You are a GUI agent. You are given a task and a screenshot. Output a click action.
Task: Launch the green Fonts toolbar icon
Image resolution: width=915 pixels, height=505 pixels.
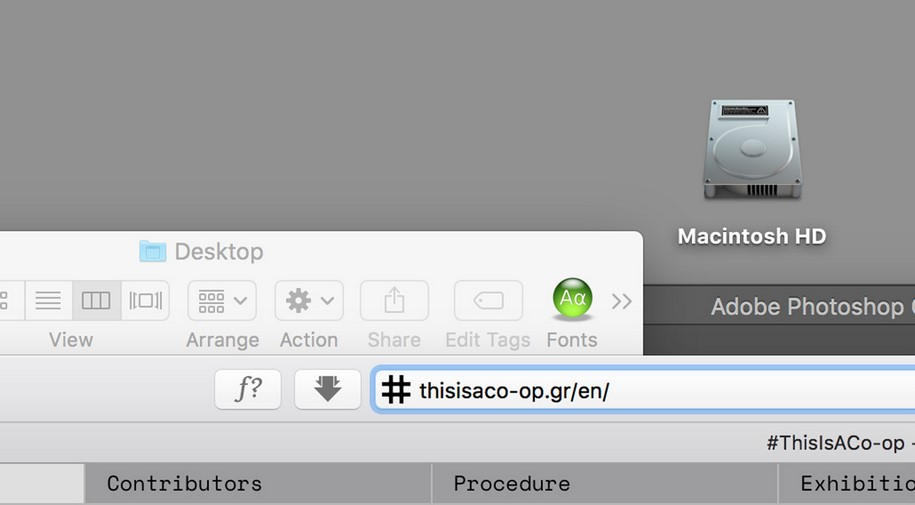click(572, 298)
